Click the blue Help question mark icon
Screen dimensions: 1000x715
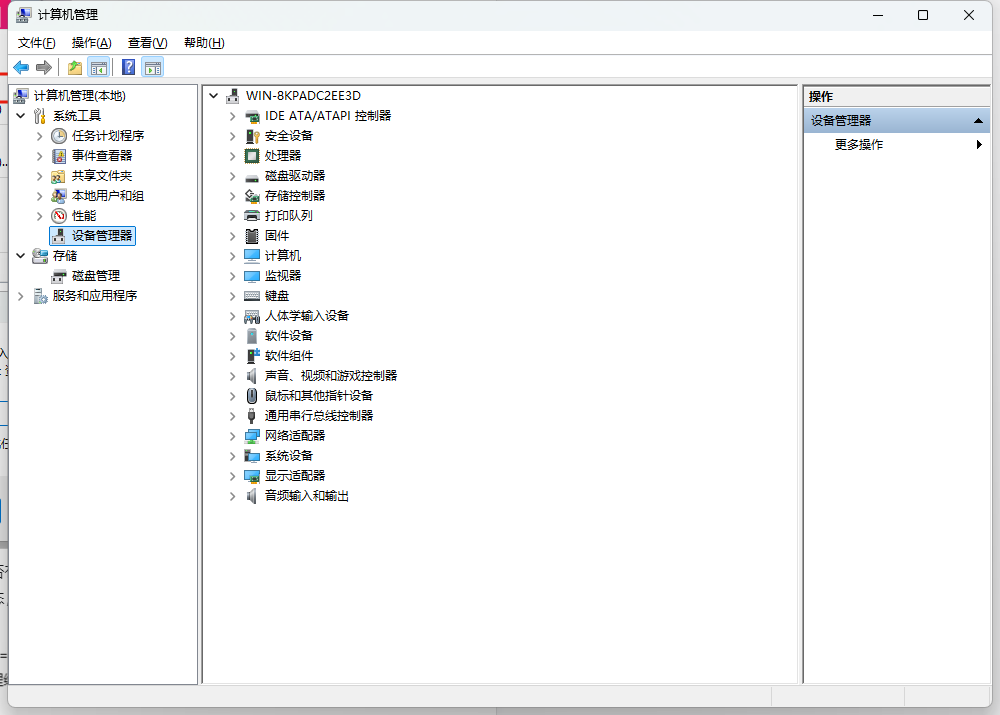tap(128, 67)
